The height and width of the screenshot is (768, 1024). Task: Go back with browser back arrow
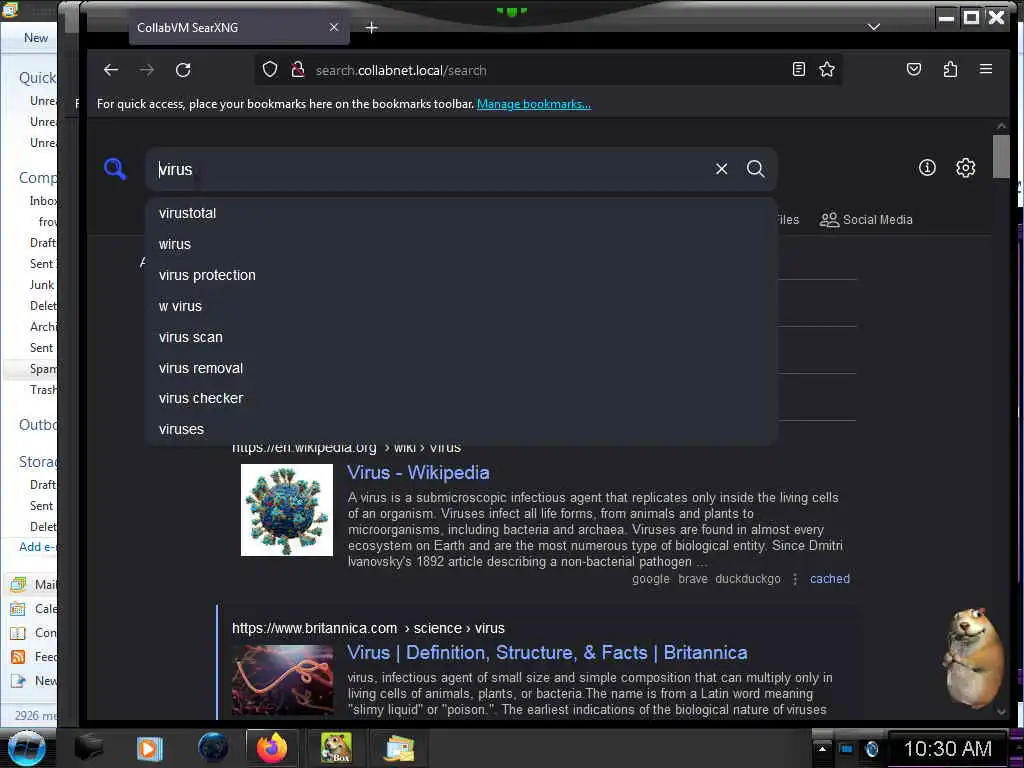(x=111, y=70)
